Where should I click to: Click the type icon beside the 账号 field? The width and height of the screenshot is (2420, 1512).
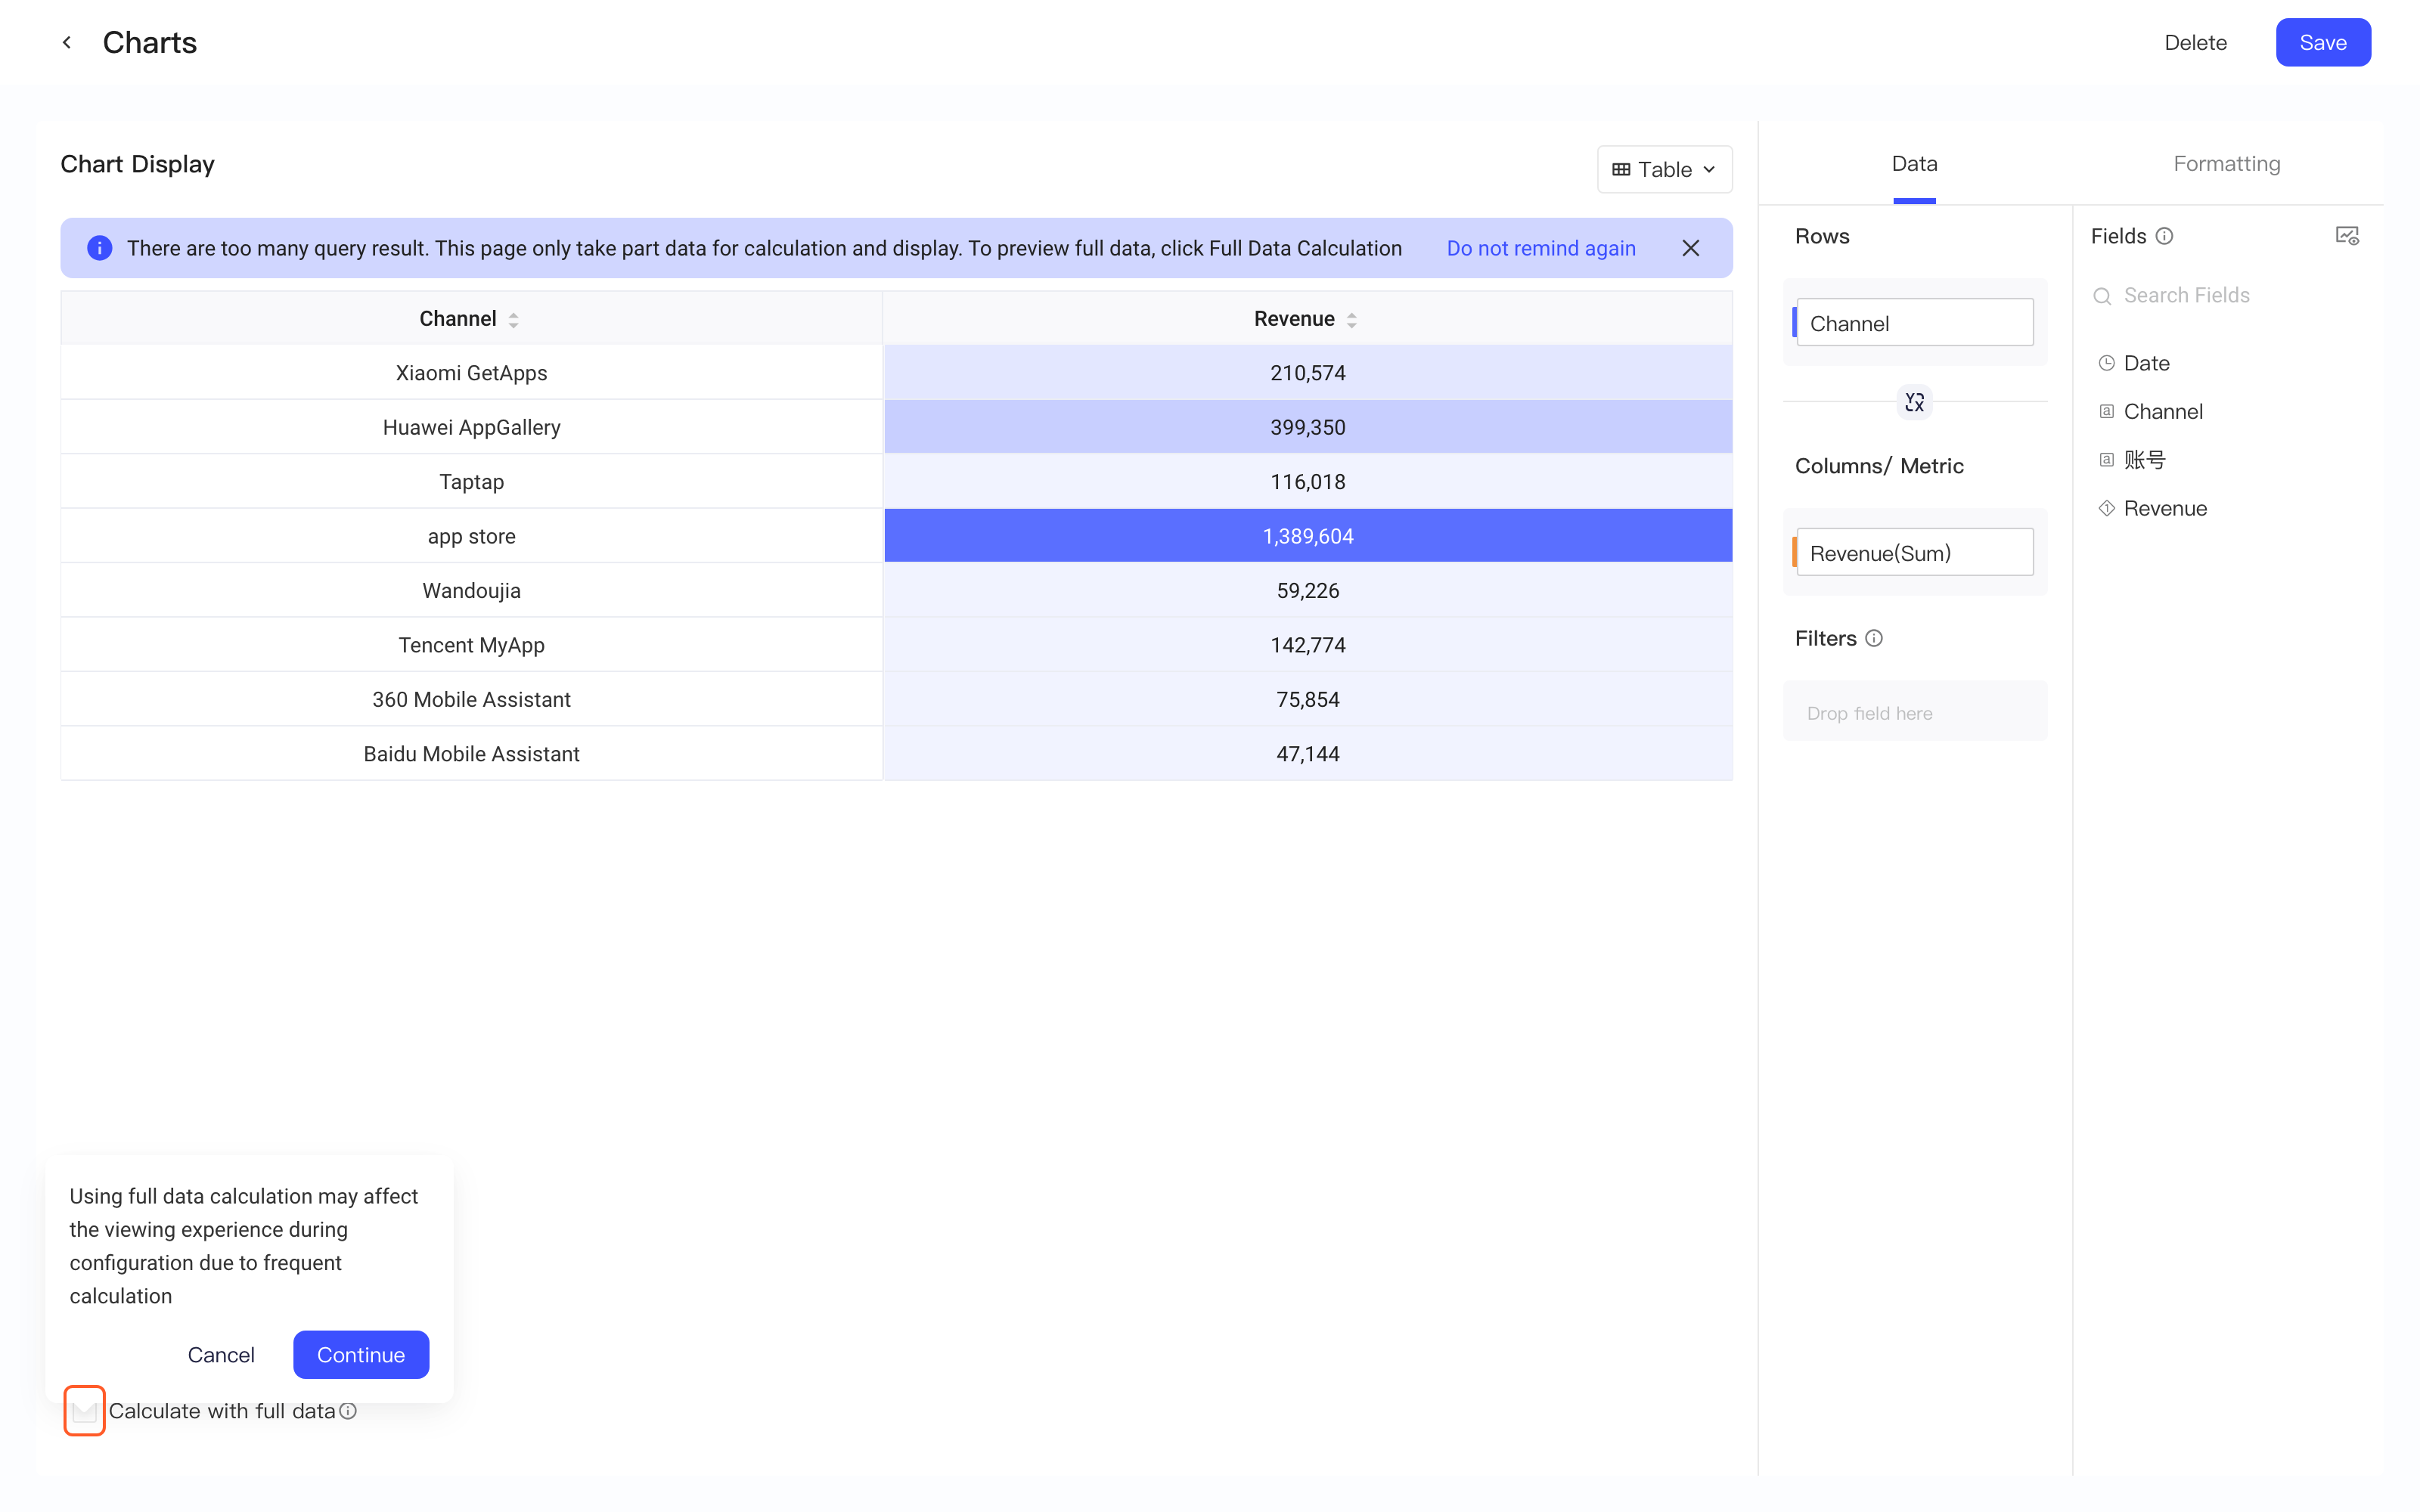(2106, 460)
